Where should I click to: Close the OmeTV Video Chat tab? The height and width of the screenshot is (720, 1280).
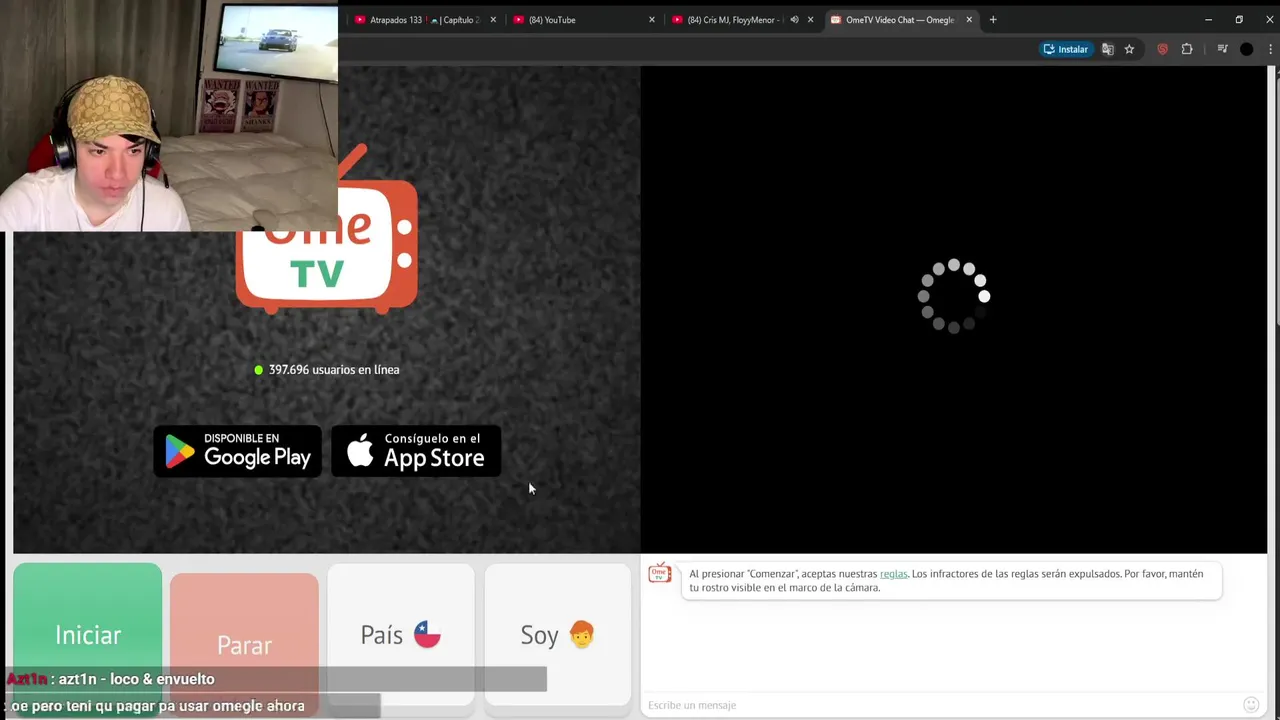[969, 20]
